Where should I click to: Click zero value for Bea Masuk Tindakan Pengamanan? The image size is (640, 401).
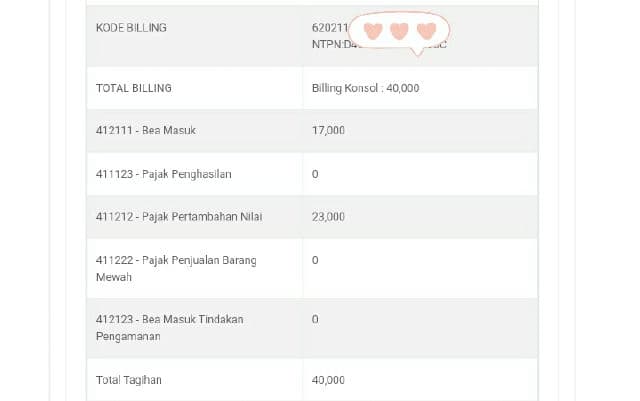tap(315, 319)
